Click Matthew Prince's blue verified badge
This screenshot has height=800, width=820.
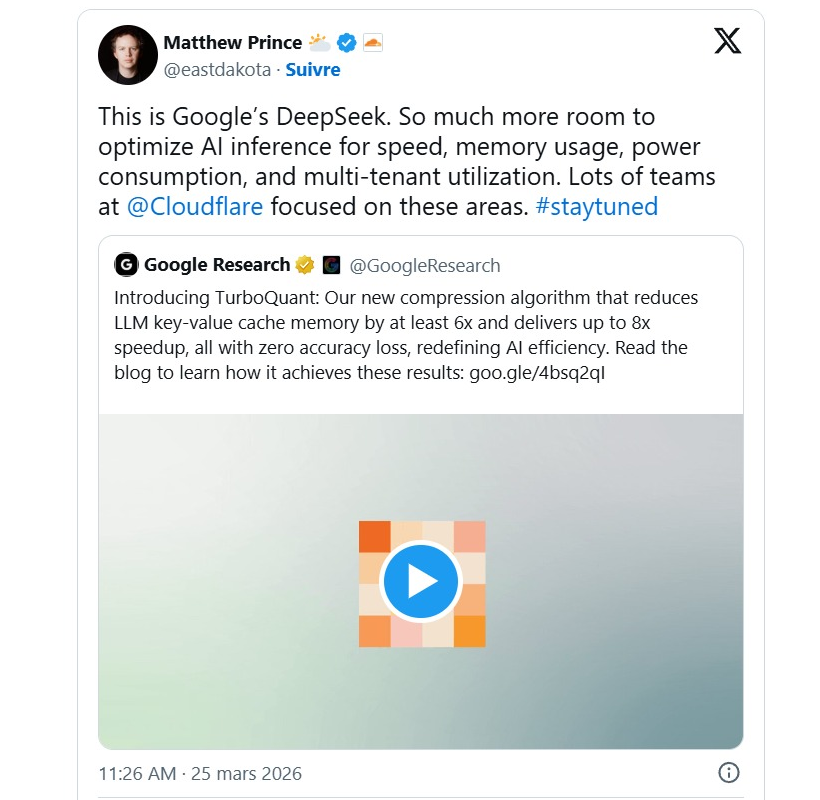tap(346, 42)
